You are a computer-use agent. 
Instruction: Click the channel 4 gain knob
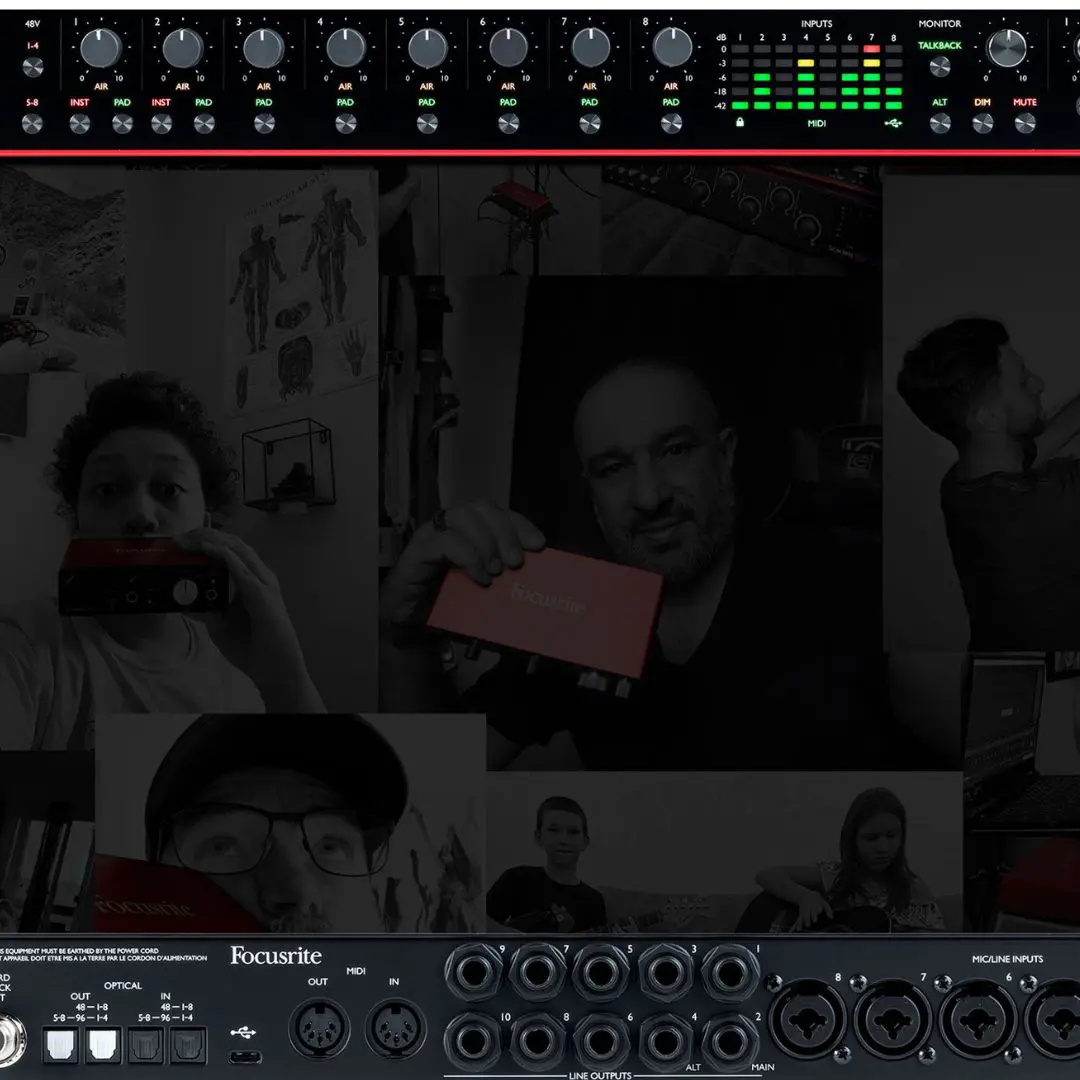[x=346, y=48]
